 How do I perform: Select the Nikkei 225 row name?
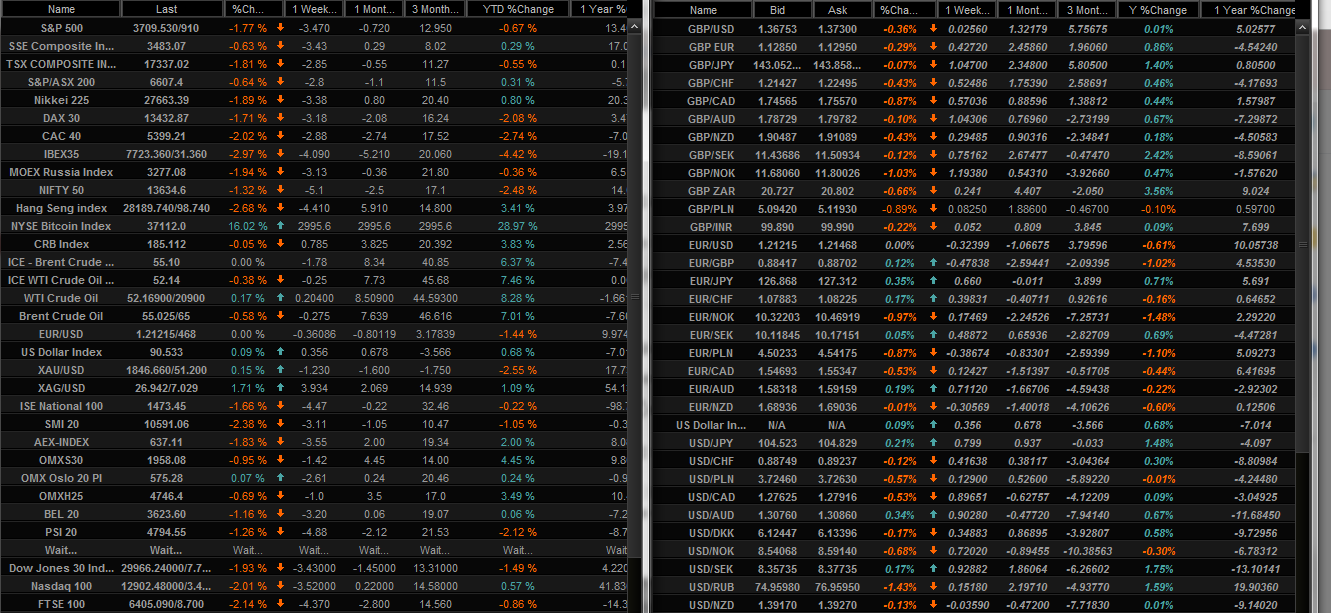click(62, 100)
